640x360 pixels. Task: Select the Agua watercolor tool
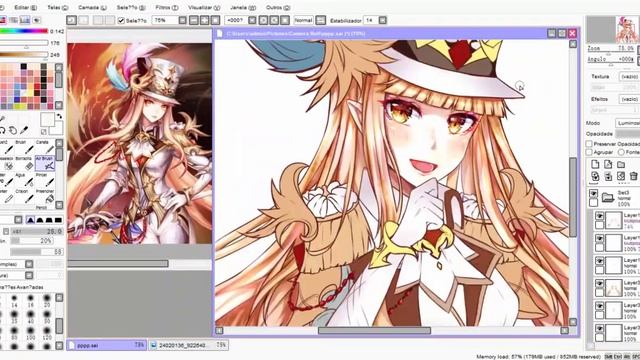click(x=25, y=180)
